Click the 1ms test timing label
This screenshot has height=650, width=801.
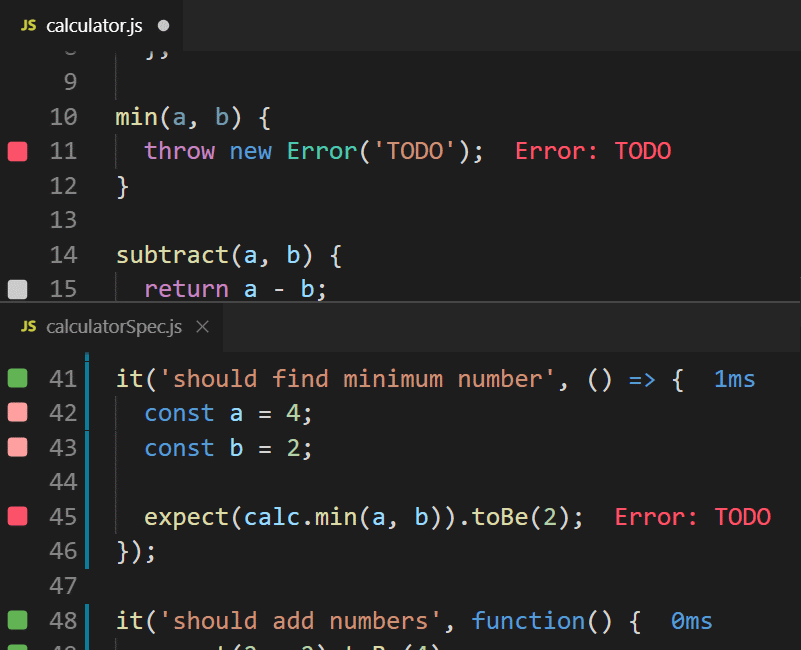pos(736,378)
